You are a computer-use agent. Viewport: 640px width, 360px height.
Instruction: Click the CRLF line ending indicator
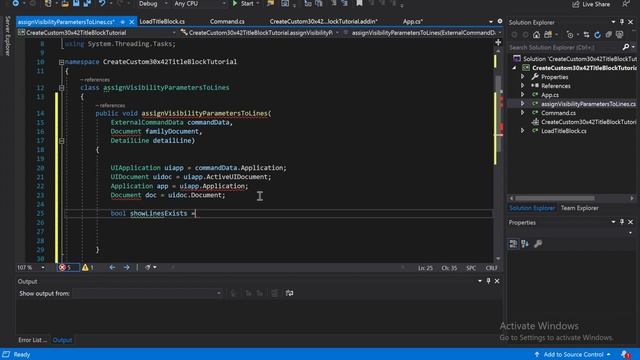click(491, 268)
